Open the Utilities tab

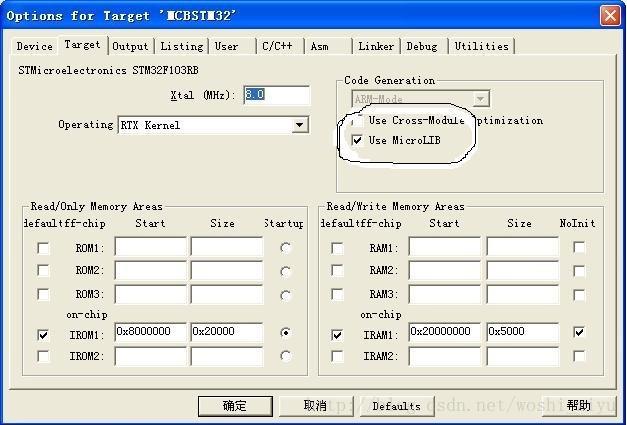coord(481,46)
